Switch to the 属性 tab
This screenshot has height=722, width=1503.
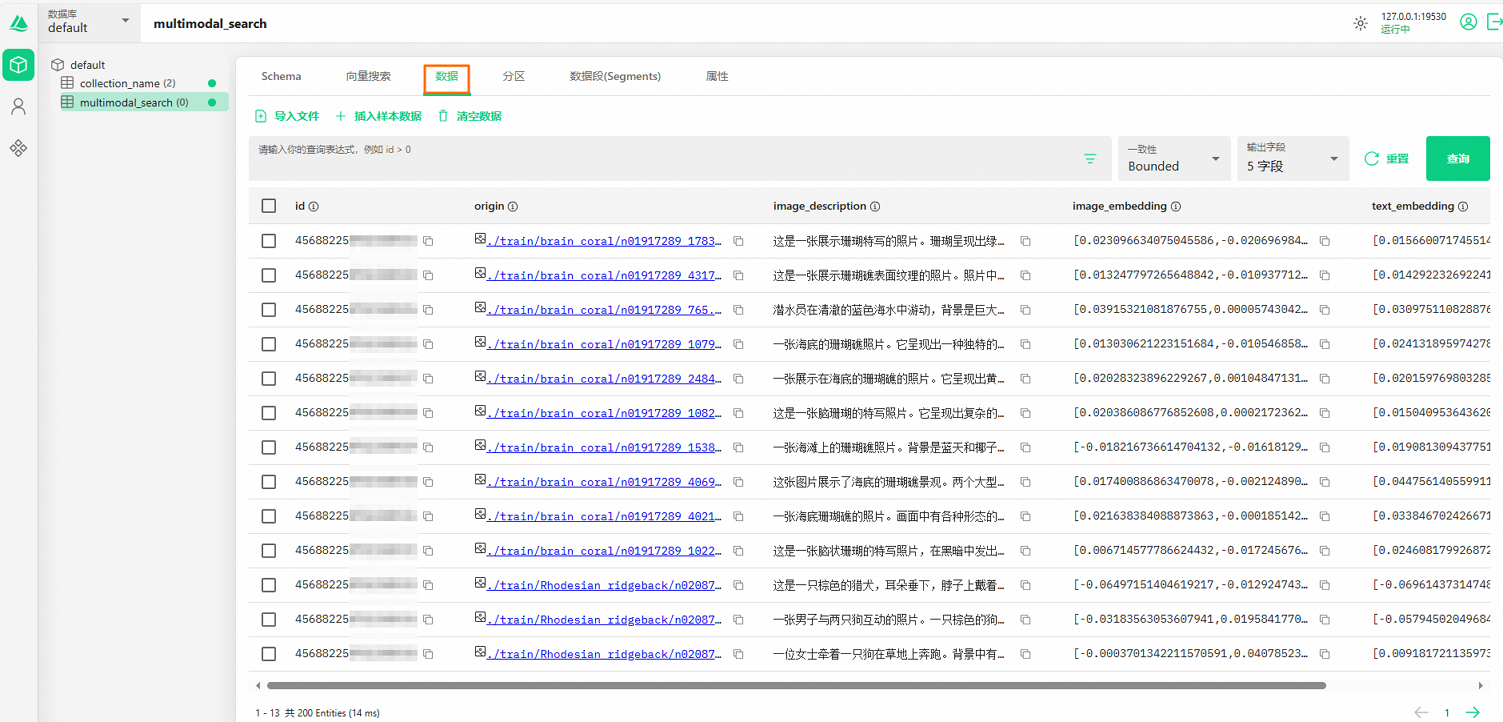click(x=717, y=77)
